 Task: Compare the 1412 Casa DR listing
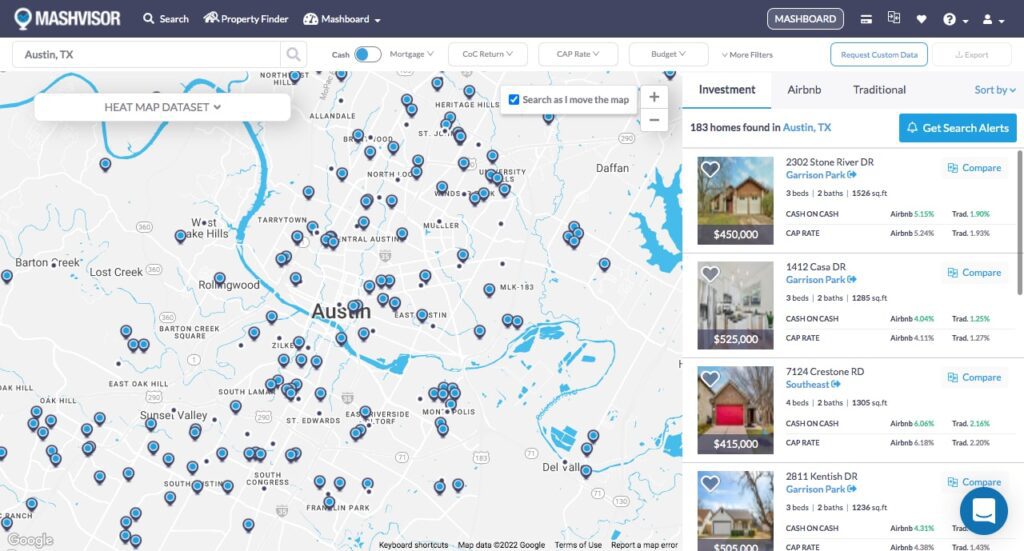[x=974, y=272]
